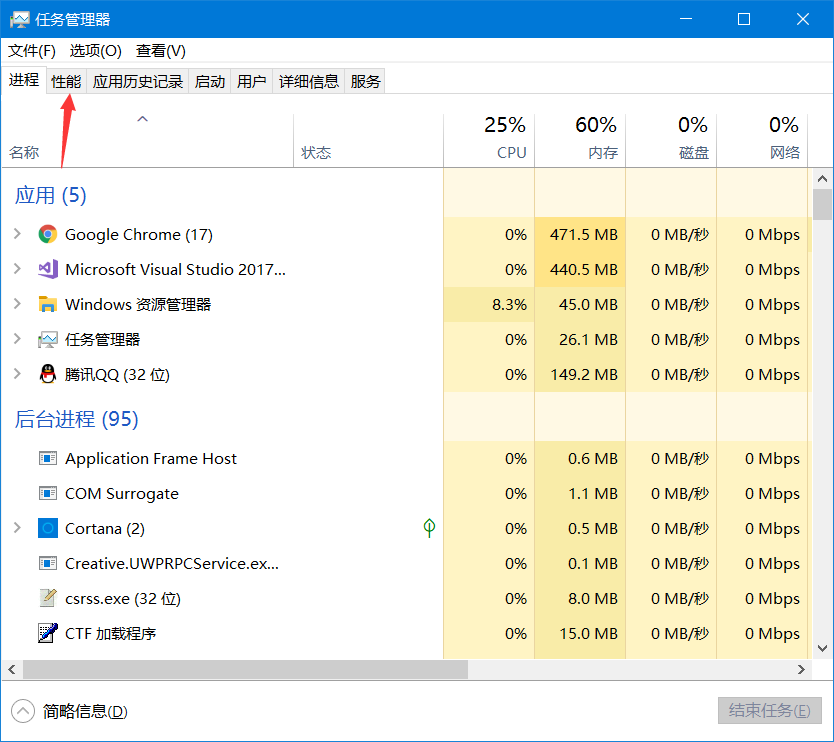Collapse to 简略信息 using the circle arrow icon
This screenshot has width=834, height=742.
coord(22,711)
